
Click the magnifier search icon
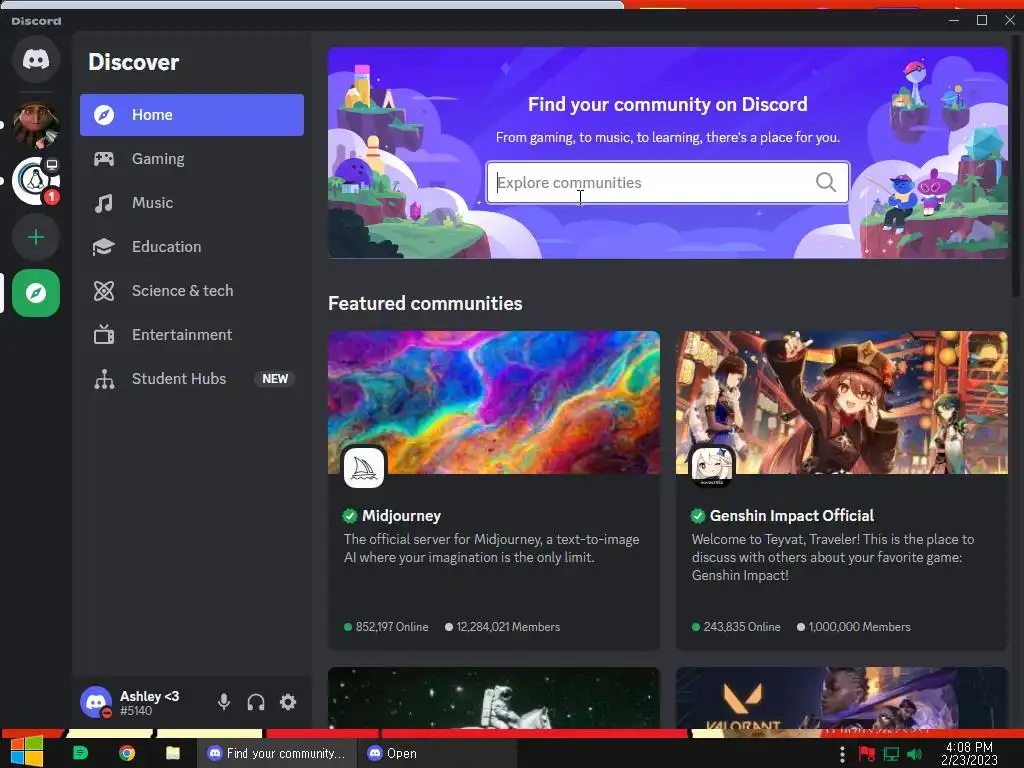click(x=826, y=182)
